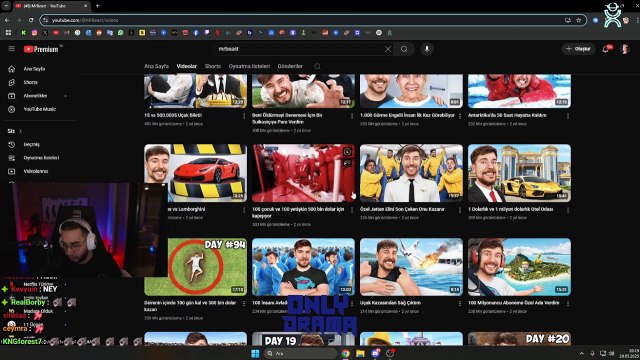Open the plane crash survival thumbnail
Screen dimensions: 640x360
[x=411, y=267]
